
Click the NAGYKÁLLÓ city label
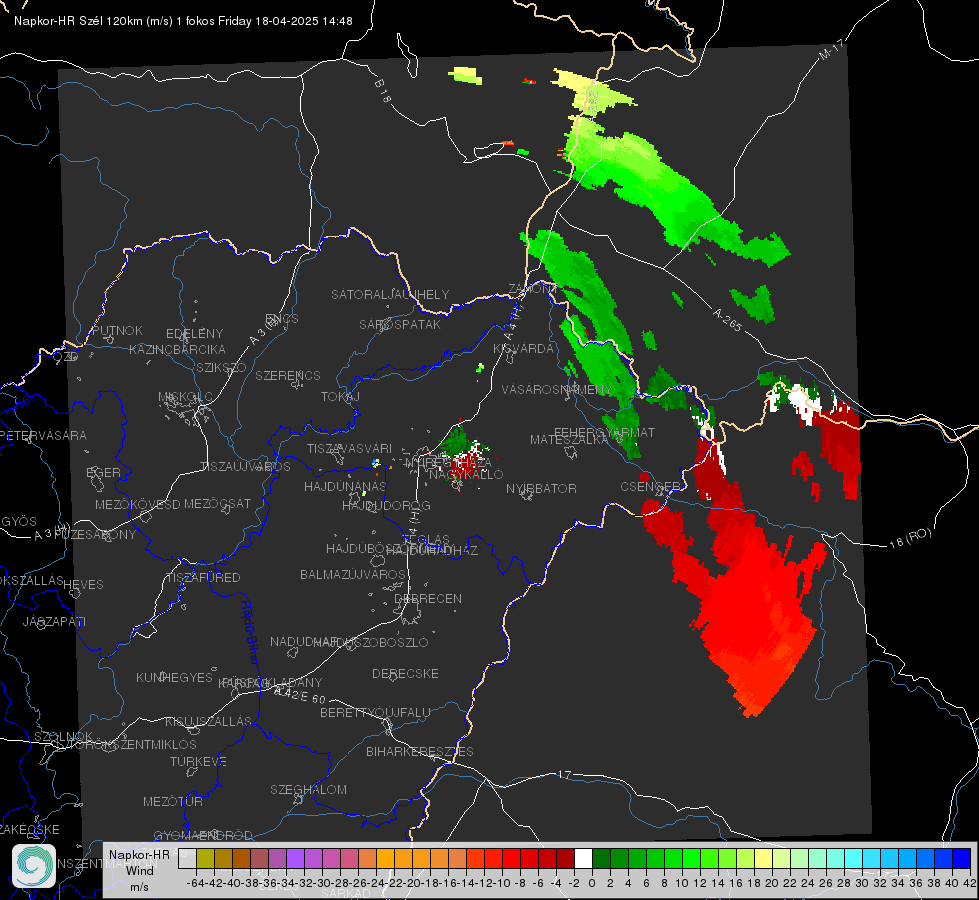click(466, 475)
